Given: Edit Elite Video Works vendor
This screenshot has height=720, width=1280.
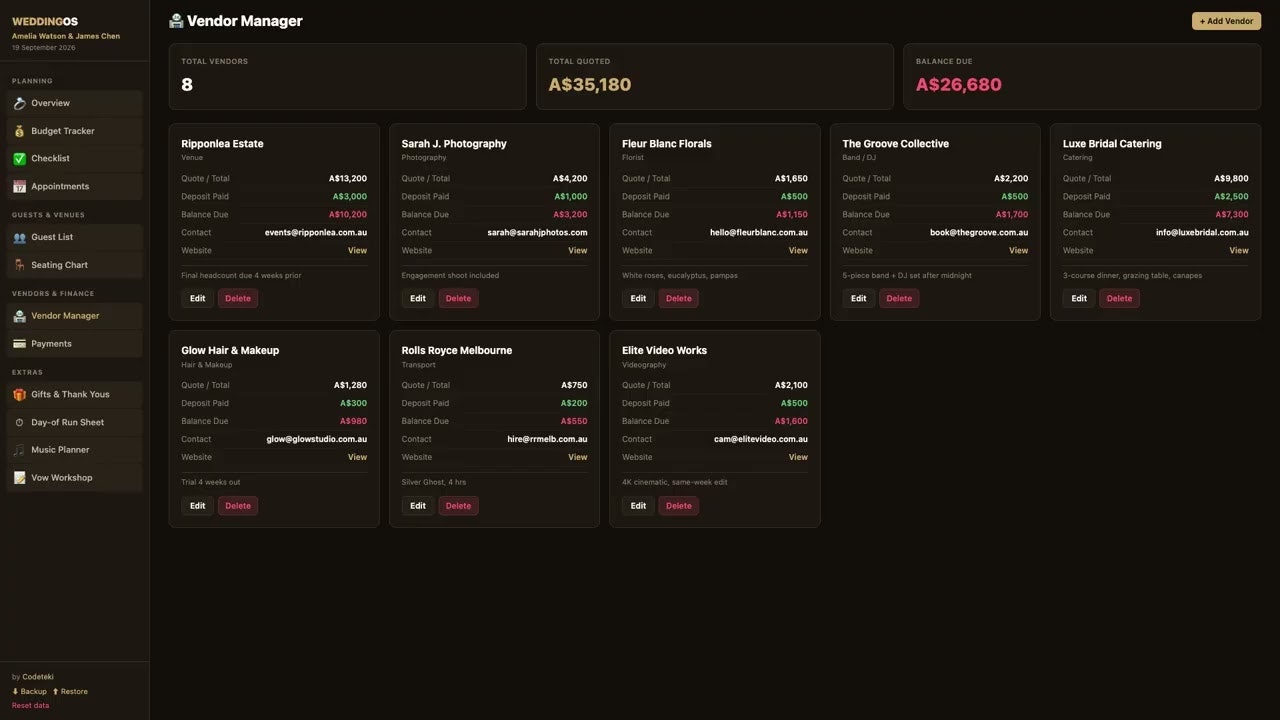Looking at the screenshot, I should coord(638,506).
